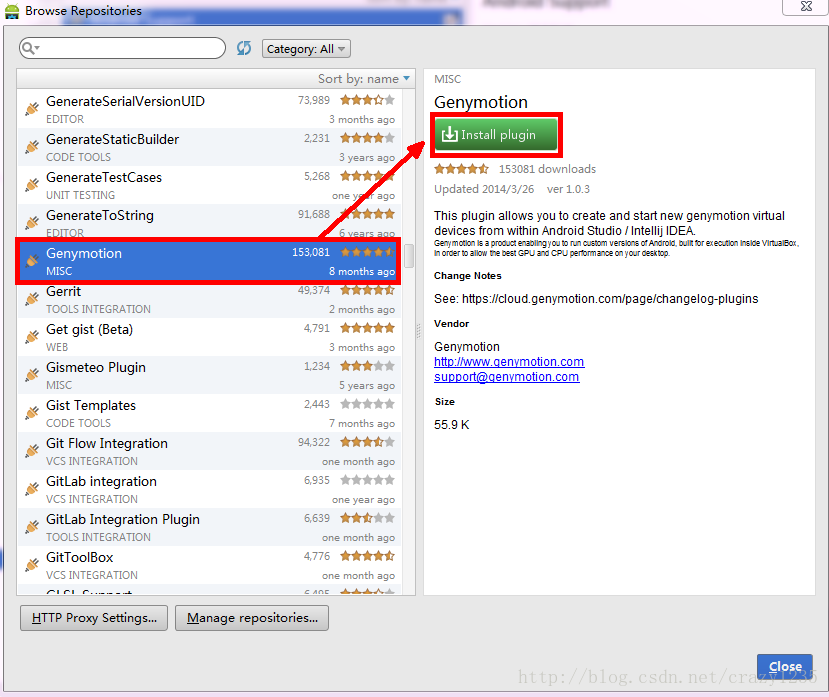The image size is (829, 697).
Task: Select the Gist Templates row
Action: (210, 413)
